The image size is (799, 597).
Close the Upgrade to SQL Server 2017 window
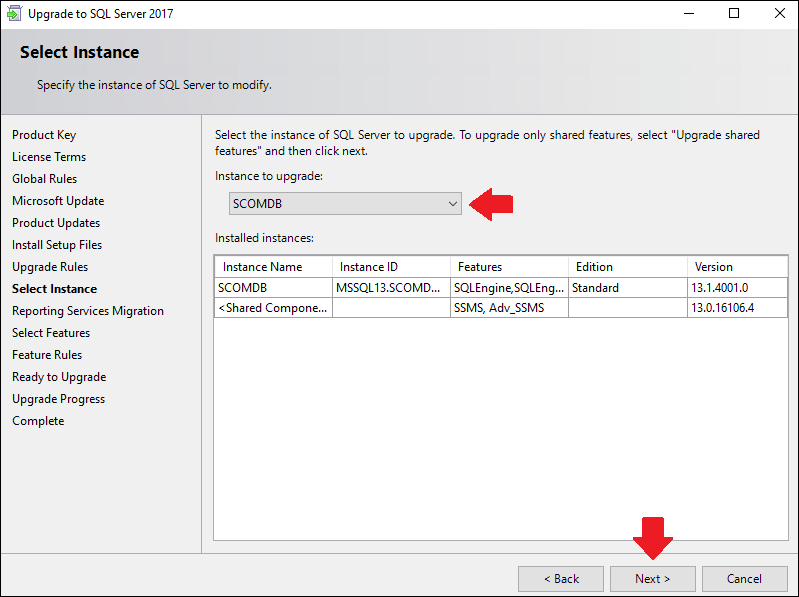[x=779, y=14]
